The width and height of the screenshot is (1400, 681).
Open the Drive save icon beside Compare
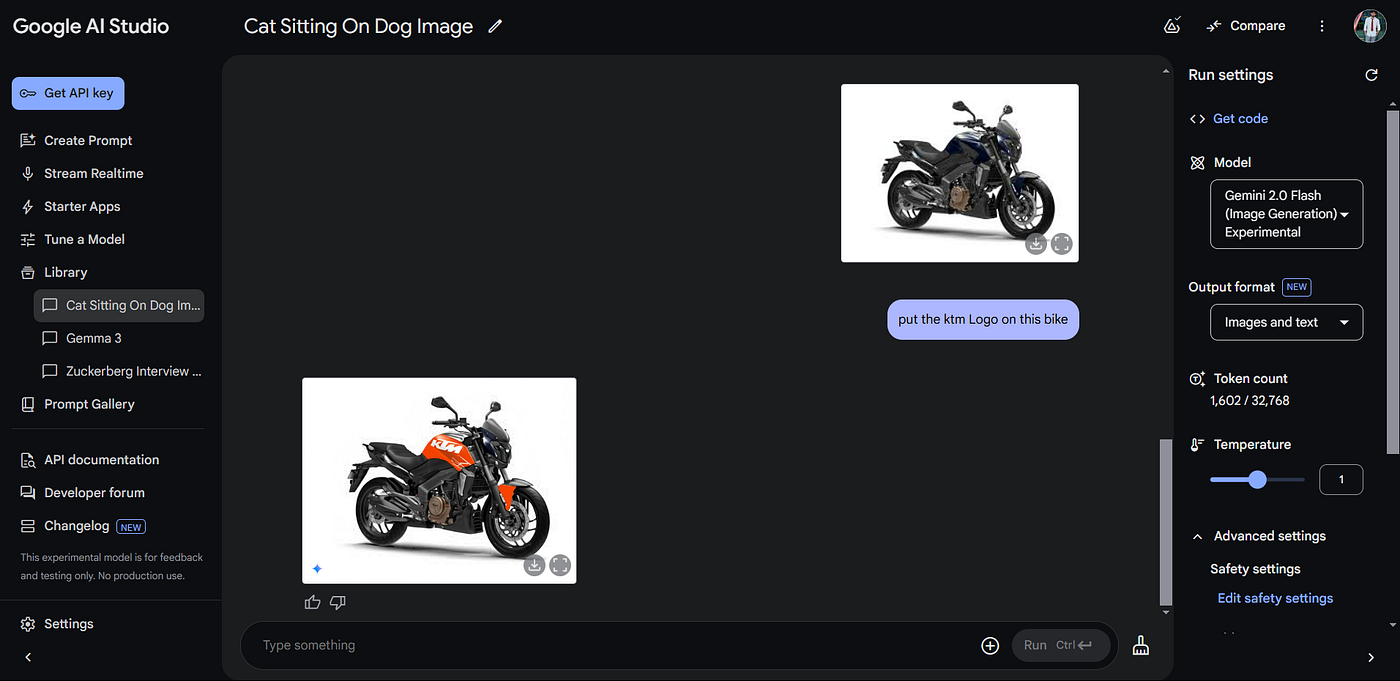tap(1173, 26)
